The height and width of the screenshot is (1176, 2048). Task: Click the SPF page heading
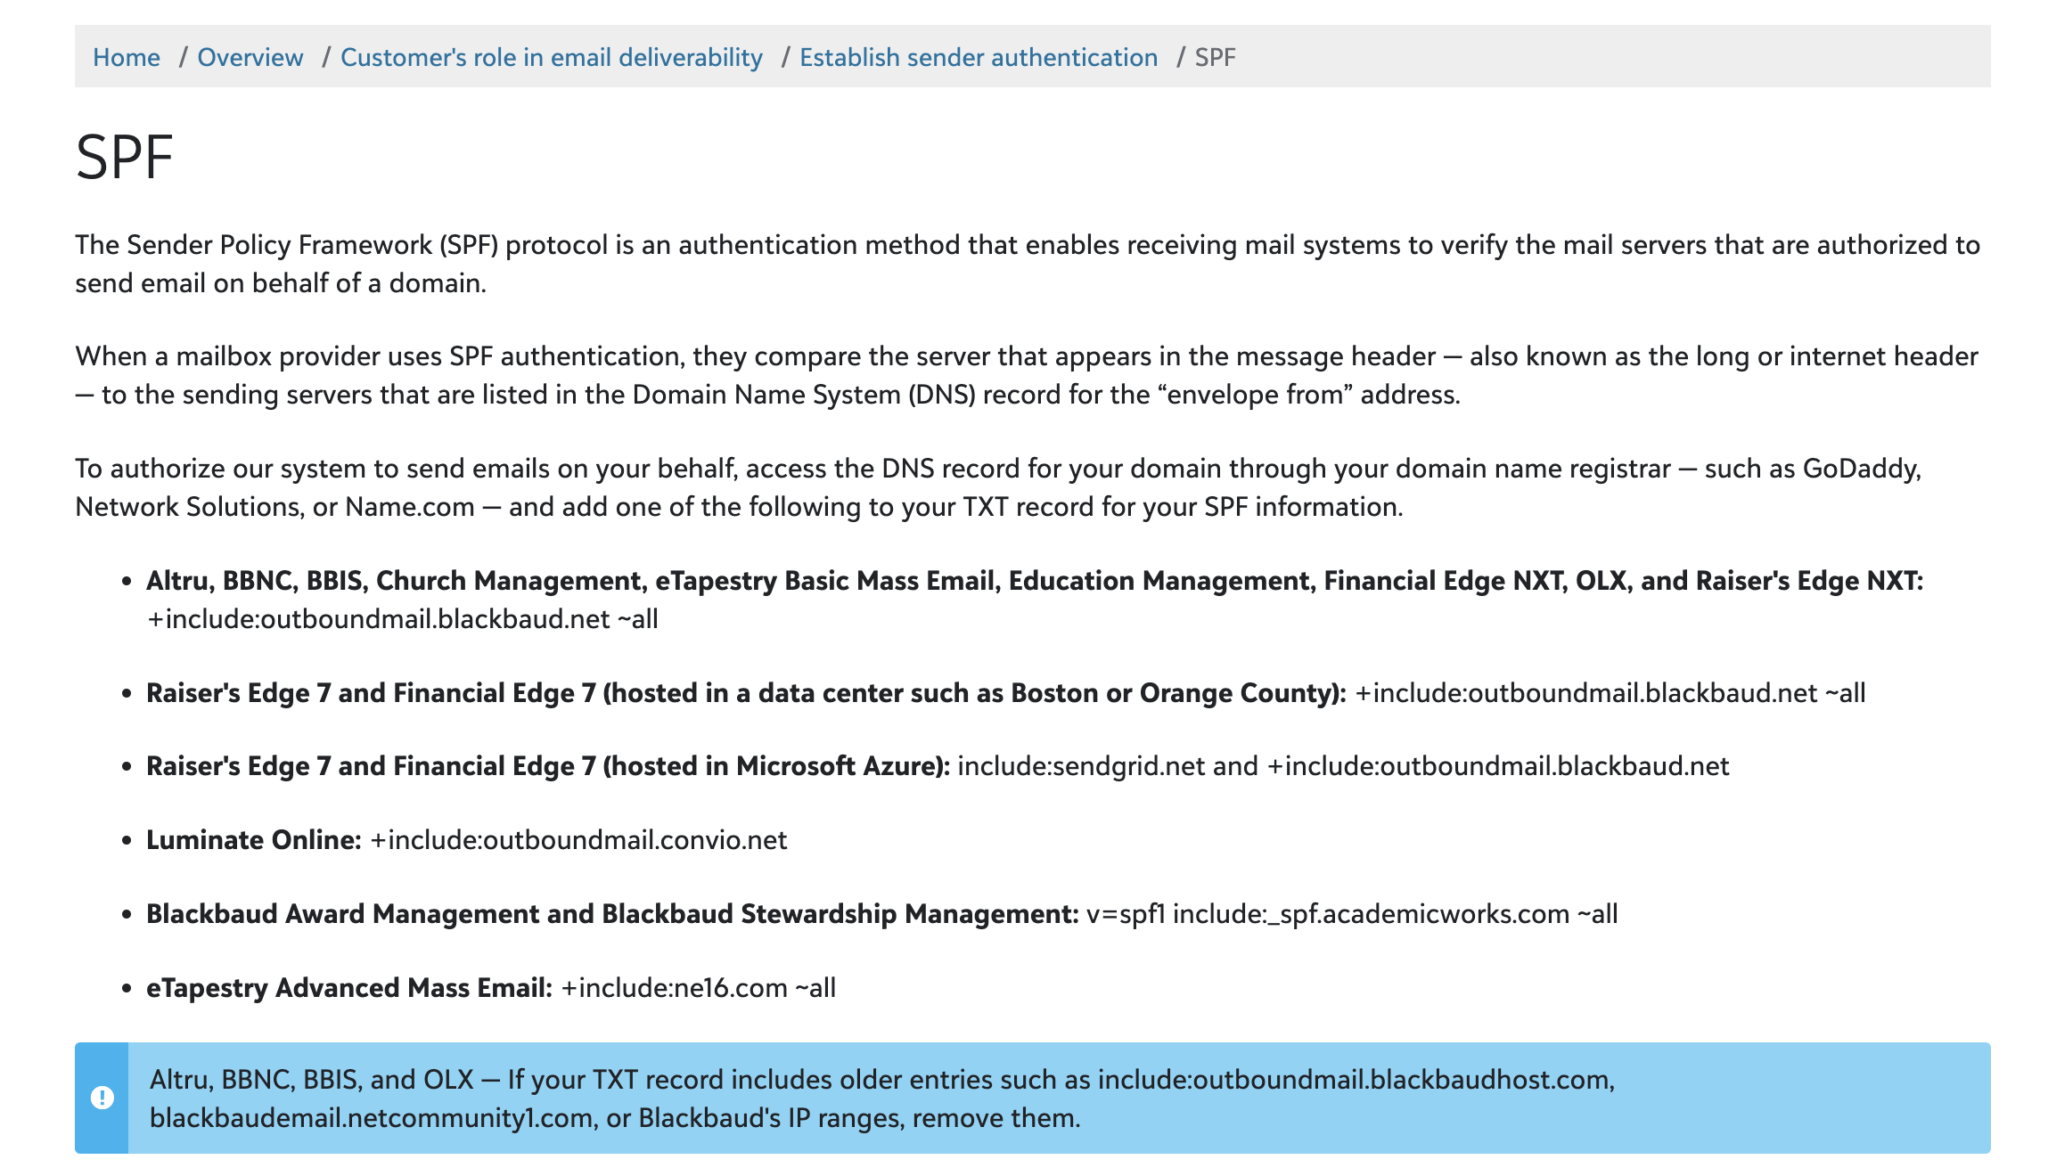pyautogui.click(x=124, y=155)
